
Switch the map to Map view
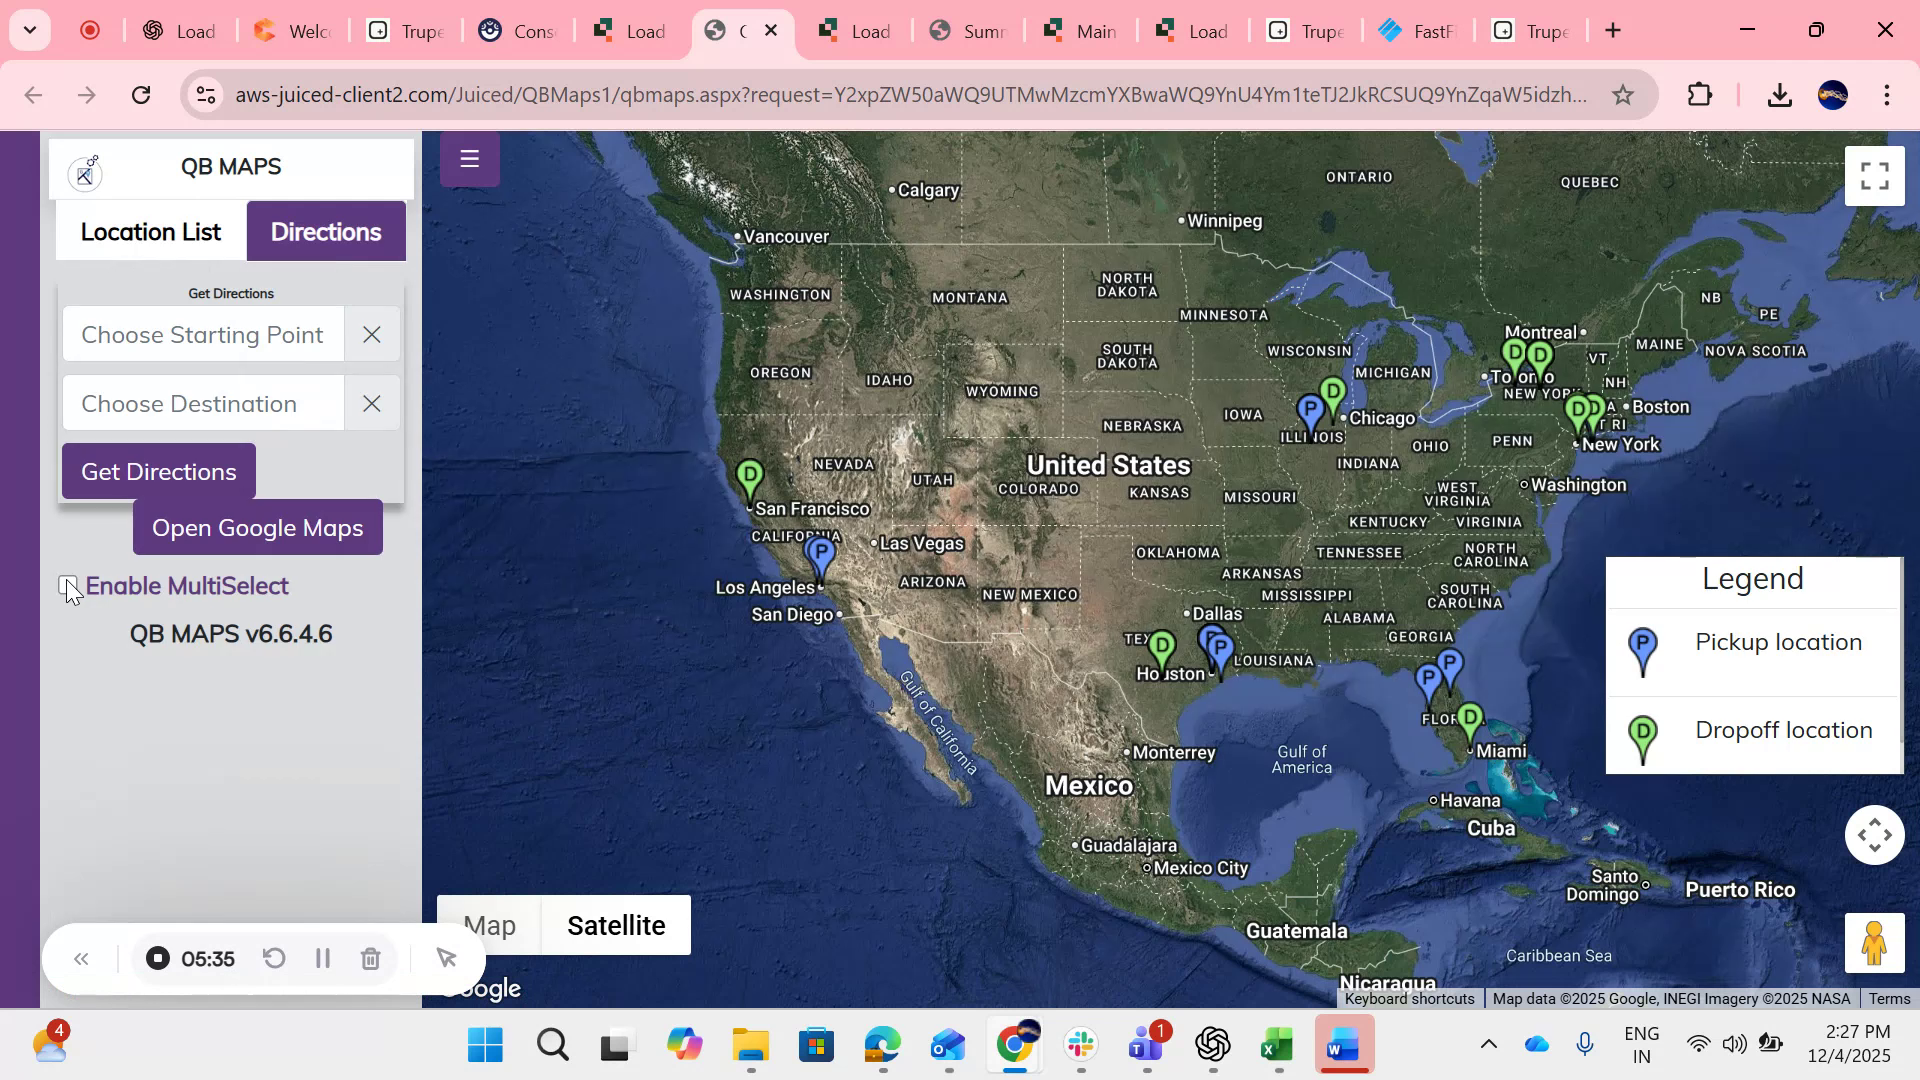pos(489,925)
